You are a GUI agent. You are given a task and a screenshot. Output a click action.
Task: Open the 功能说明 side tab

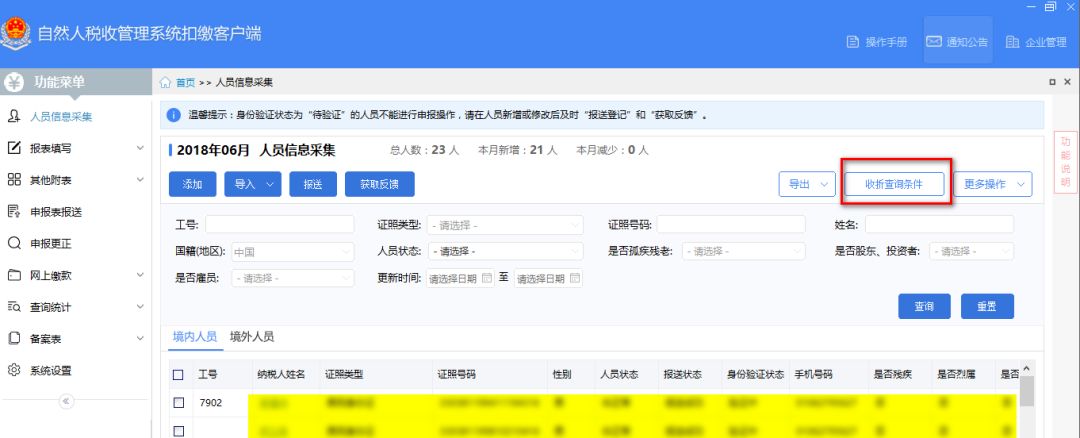1066,162
